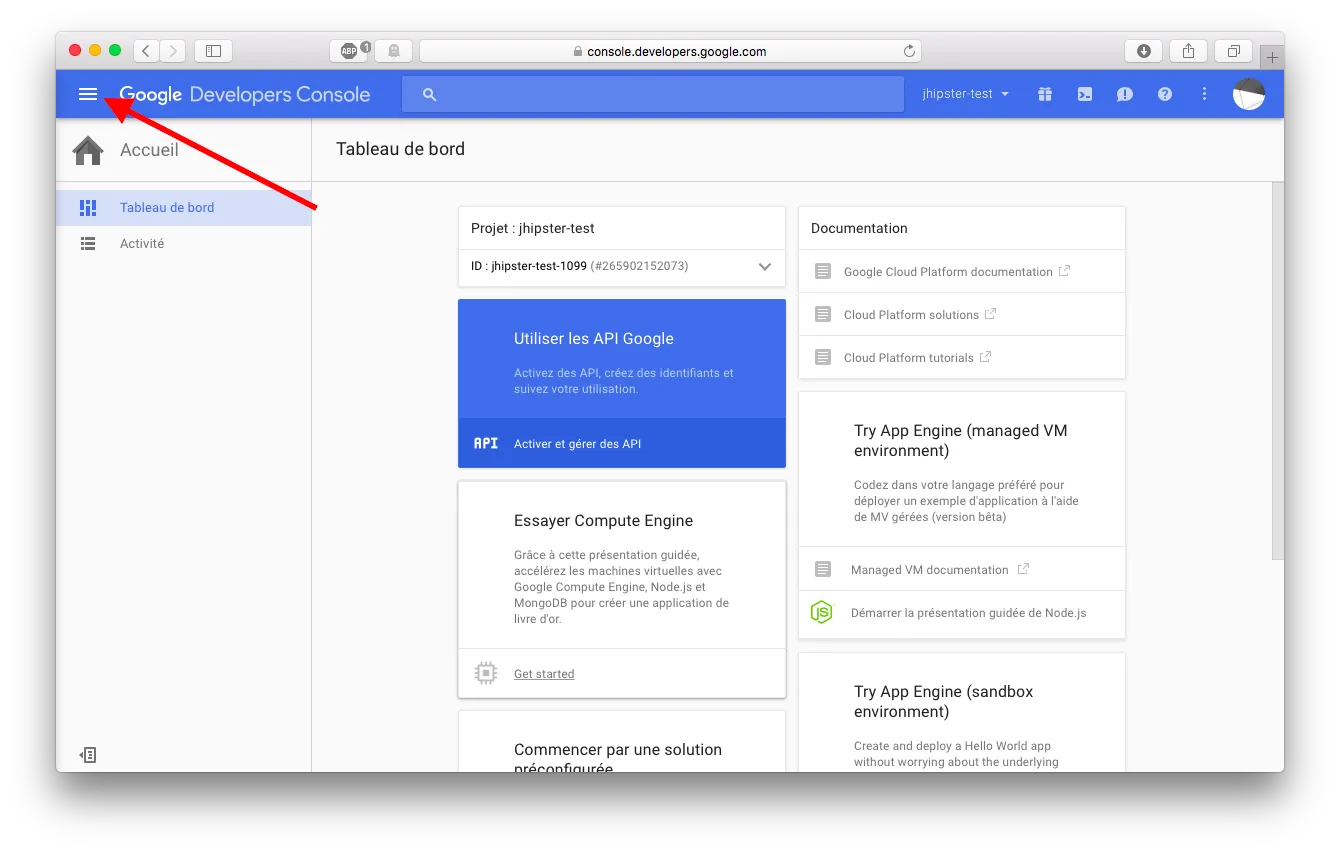This screenshot has width=1340, height=852.
Task: Click the Accueil home icon
Action: click(x=88, y=150)
